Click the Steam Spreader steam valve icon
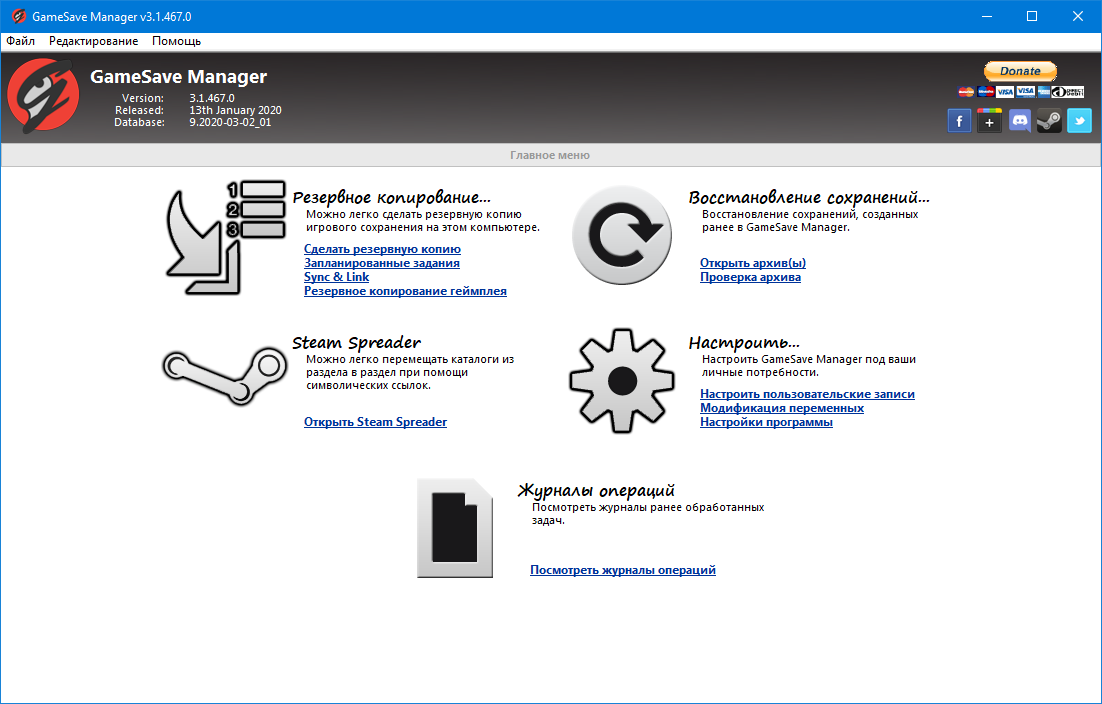Viewport: 1102px width, 704px height. click(x=224, y=375)
